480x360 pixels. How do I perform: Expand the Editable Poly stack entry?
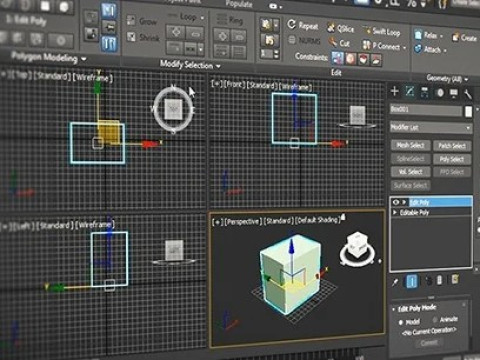395,212
